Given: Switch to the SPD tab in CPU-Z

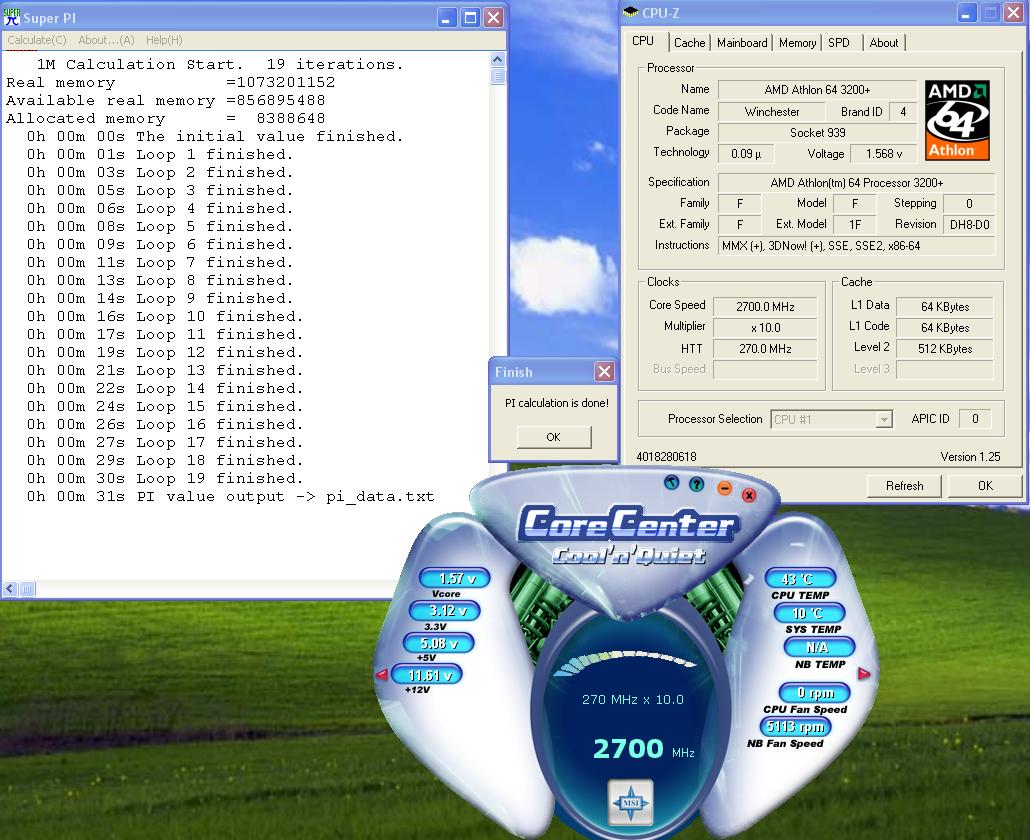Looking at the screenshot, I should [838, 43].
